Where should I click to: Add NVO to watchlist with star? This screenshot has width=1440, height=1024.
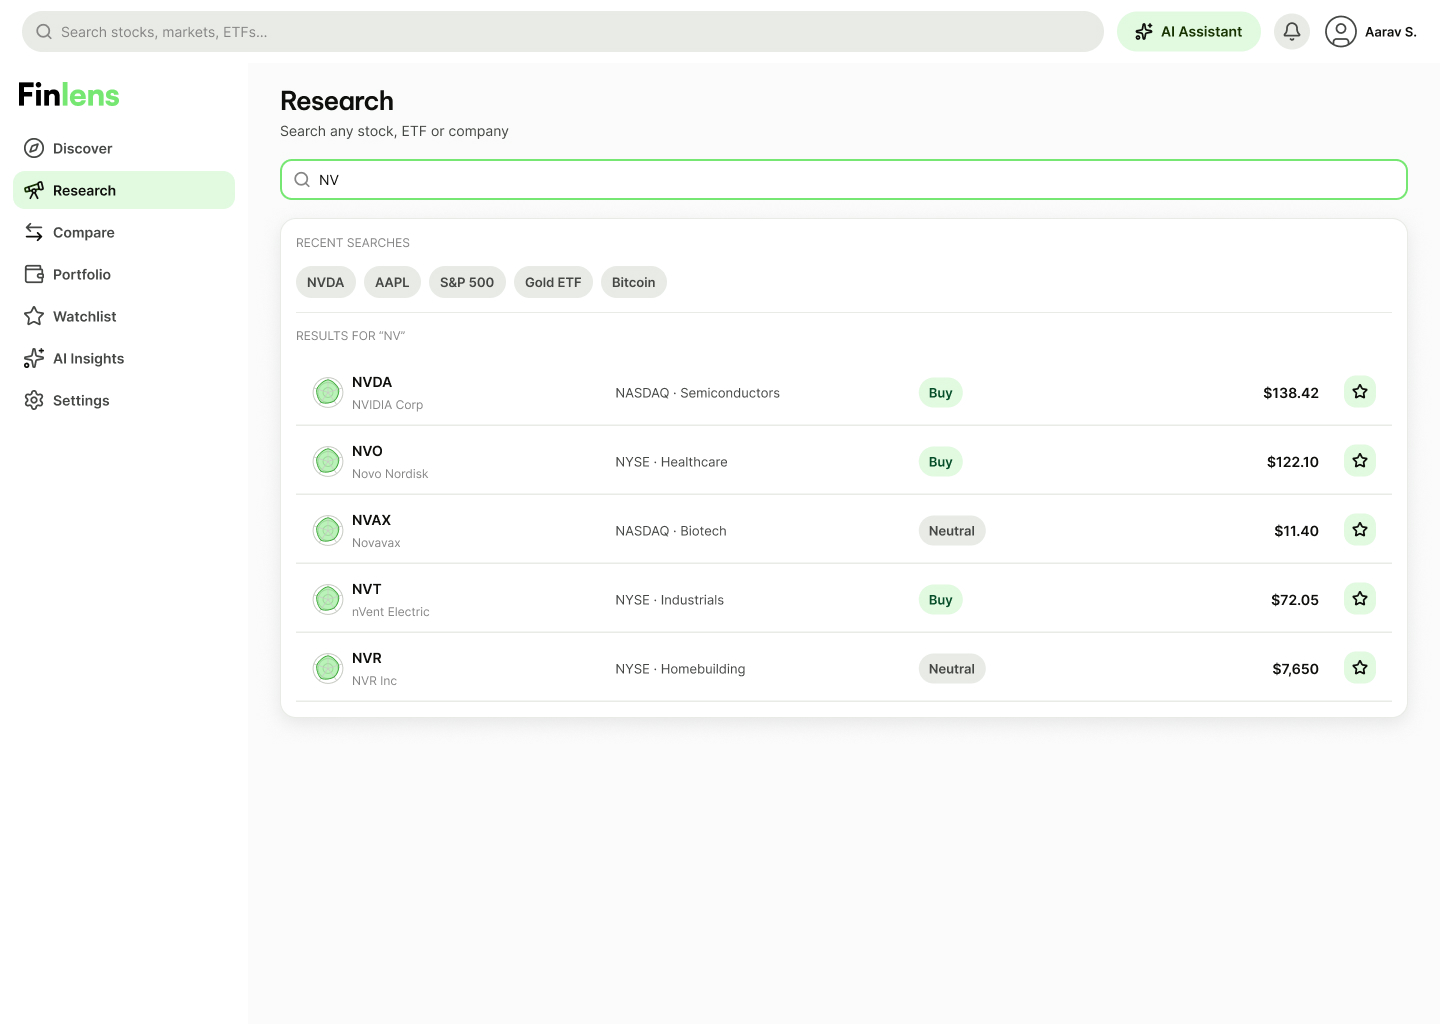[x=1360, y=461]
